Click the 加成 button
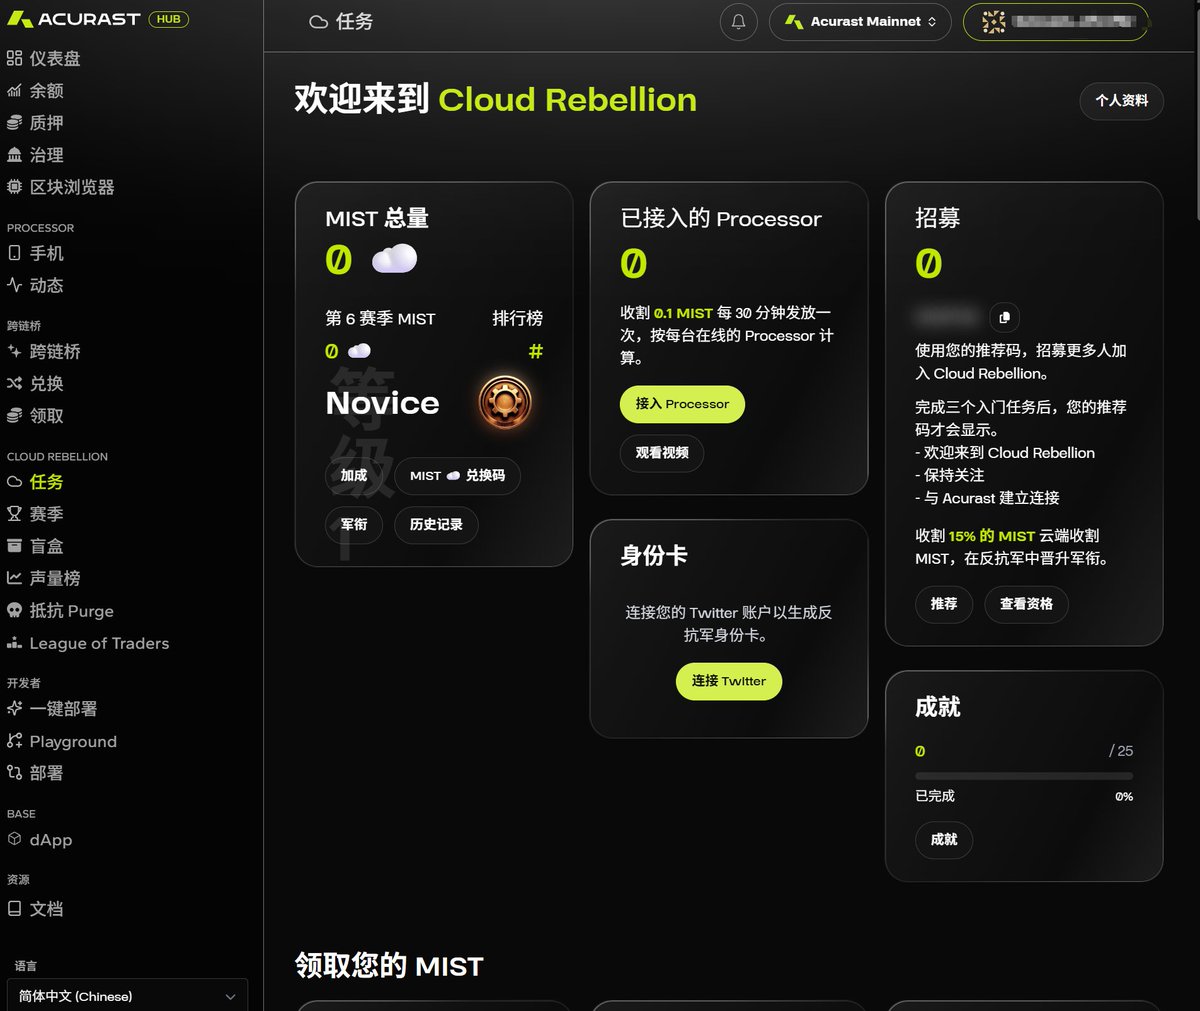Screen dimensions: 1200x1011 click(354, 476)
